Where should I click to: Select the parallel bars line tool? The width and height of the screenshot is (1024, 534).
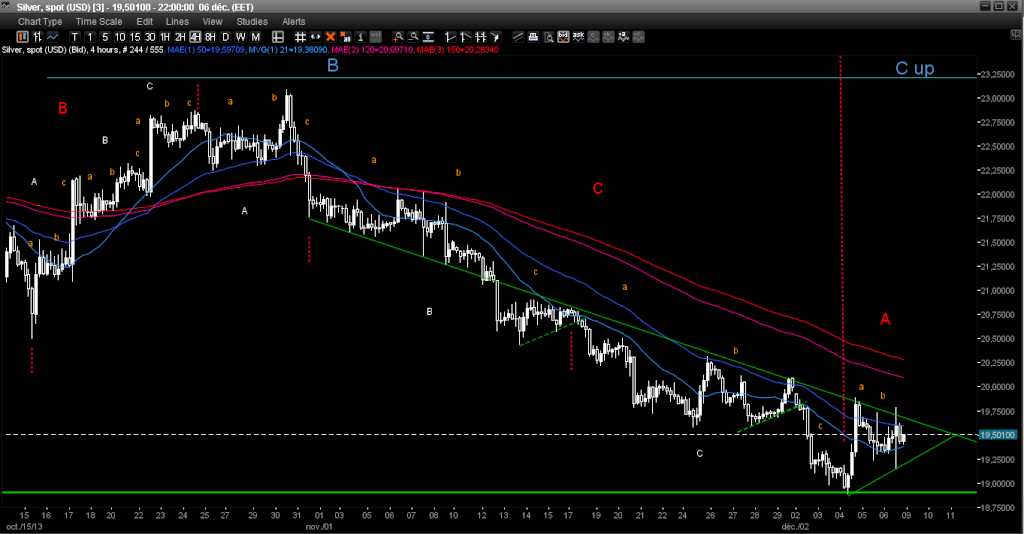481,37
